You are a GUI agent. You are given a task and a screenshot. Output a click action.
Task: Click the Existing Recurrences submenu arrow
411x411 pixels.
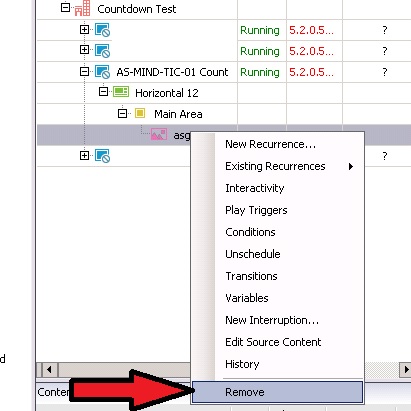pyautogui.click(x=351, y=166)
